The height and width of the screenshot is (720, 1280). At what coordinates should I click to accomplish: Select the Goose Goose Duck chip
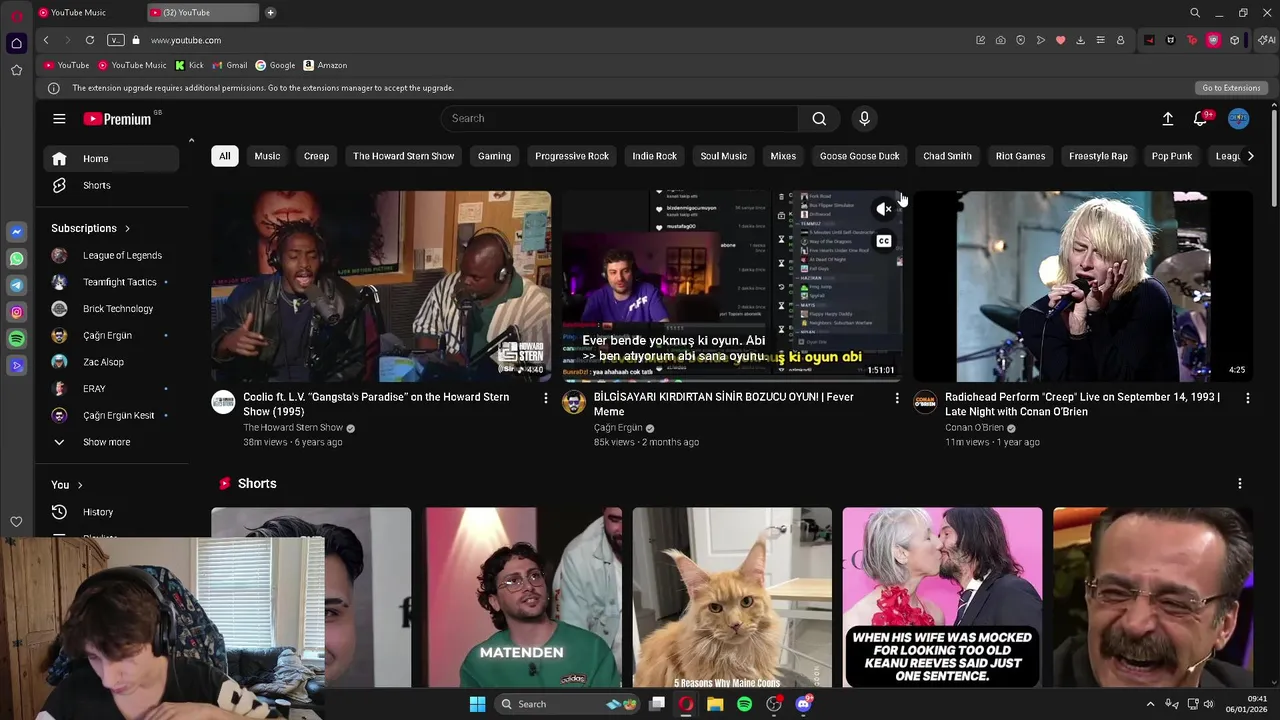(860, 156)
